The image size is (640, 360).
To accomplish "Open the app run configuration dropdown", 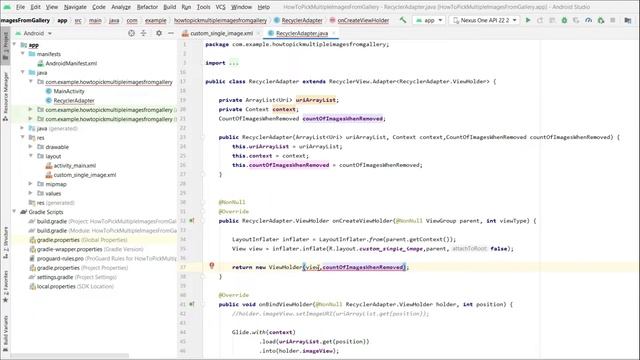I will [x=429, y=20].
